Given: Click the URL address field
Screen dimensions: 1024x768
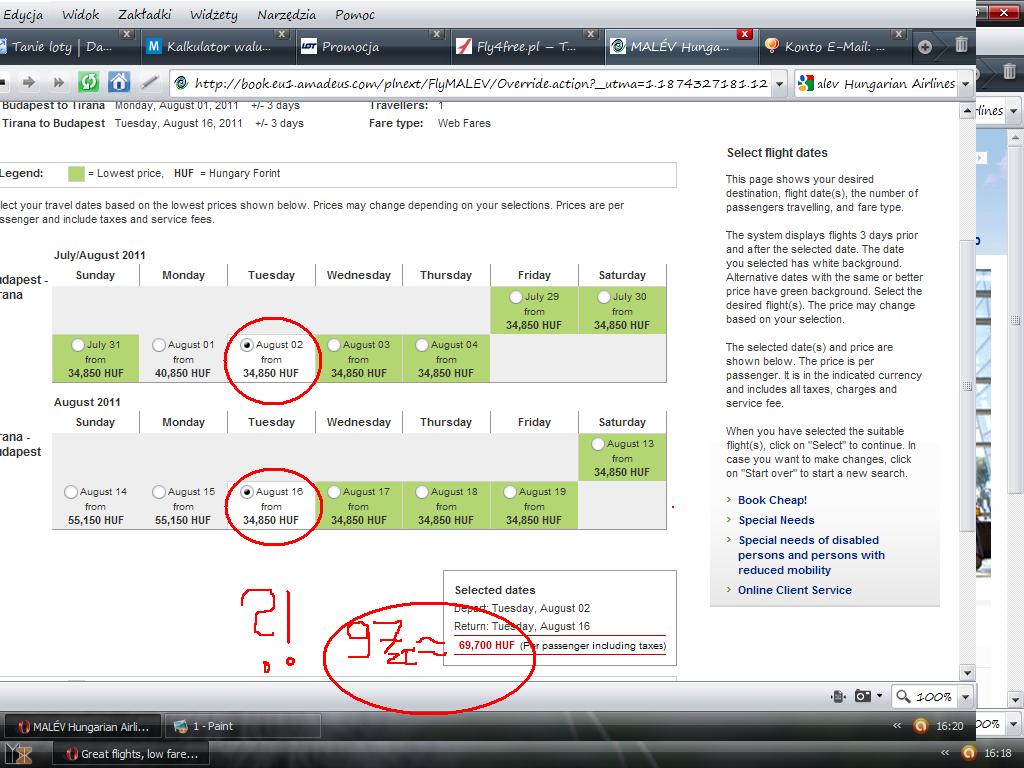Looking at the screenshot, I should (481, 84).
